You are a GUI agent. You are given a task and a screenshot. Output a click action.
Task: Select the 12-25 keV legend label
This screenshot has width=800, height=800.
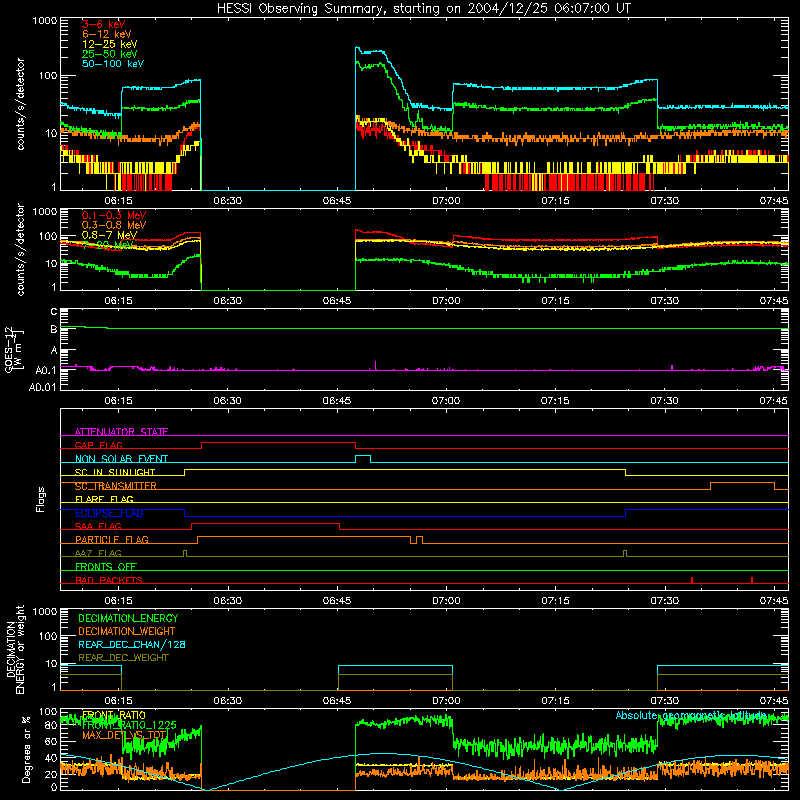110,44
